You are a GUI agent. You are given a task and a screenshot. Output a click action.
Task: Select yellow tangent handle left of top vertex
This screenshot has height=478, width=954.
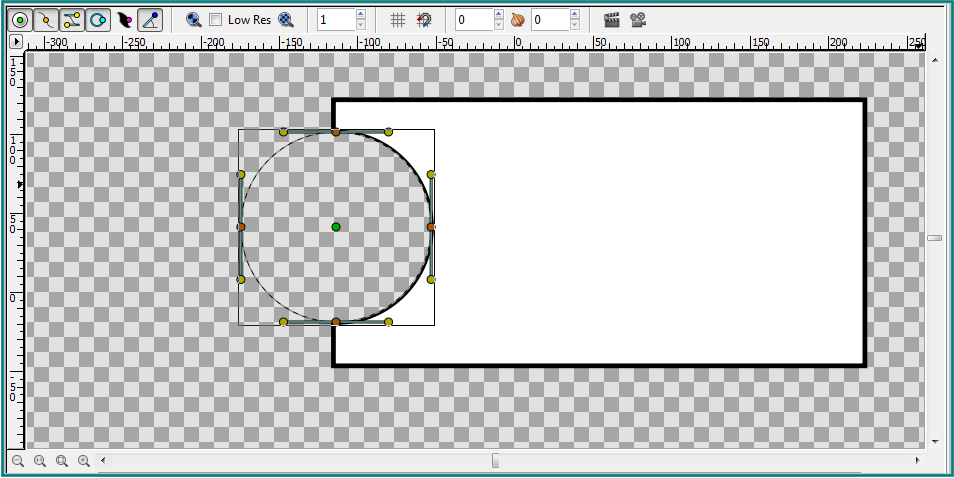[x=284, y=131]
